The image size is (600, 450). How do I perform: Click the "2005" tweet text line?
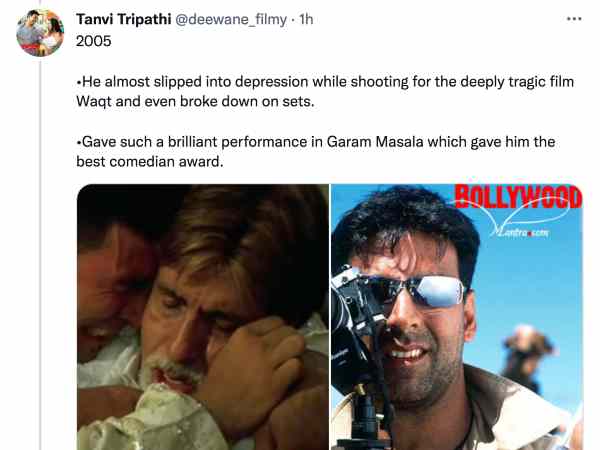coord(93,41)
